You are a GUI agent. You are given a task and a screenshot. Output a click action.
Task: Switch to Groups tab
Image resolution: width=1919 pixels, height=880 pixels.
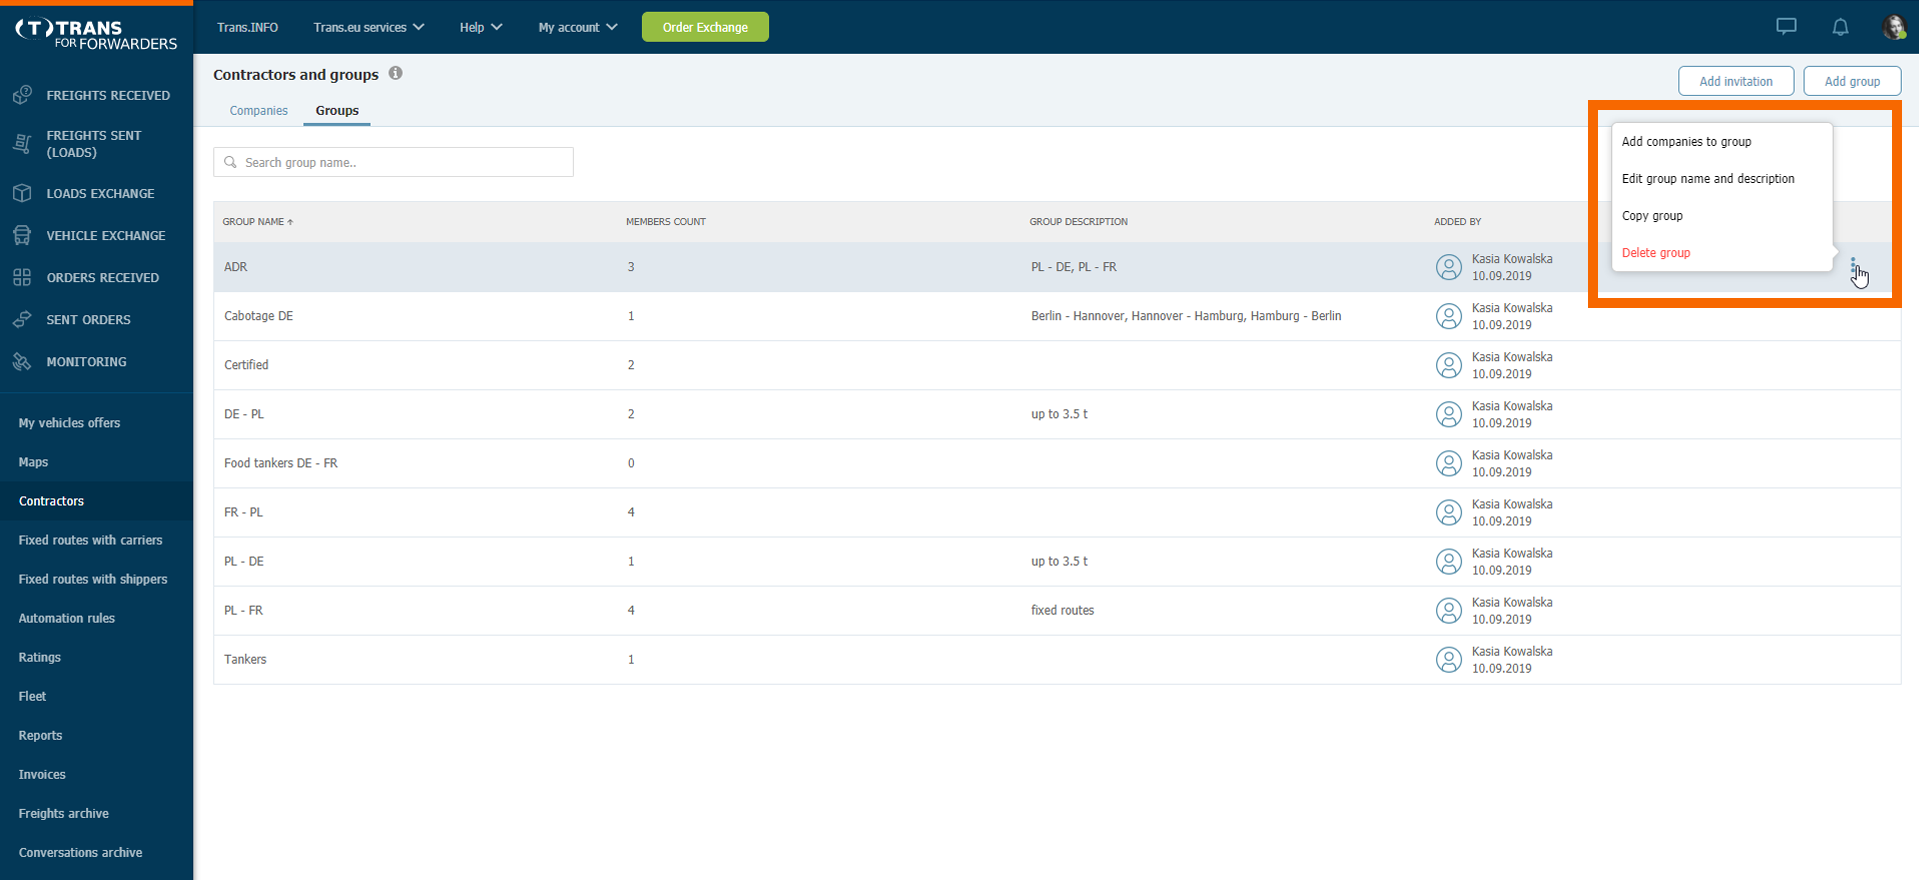pyautogui.click(x=337, y=110)
